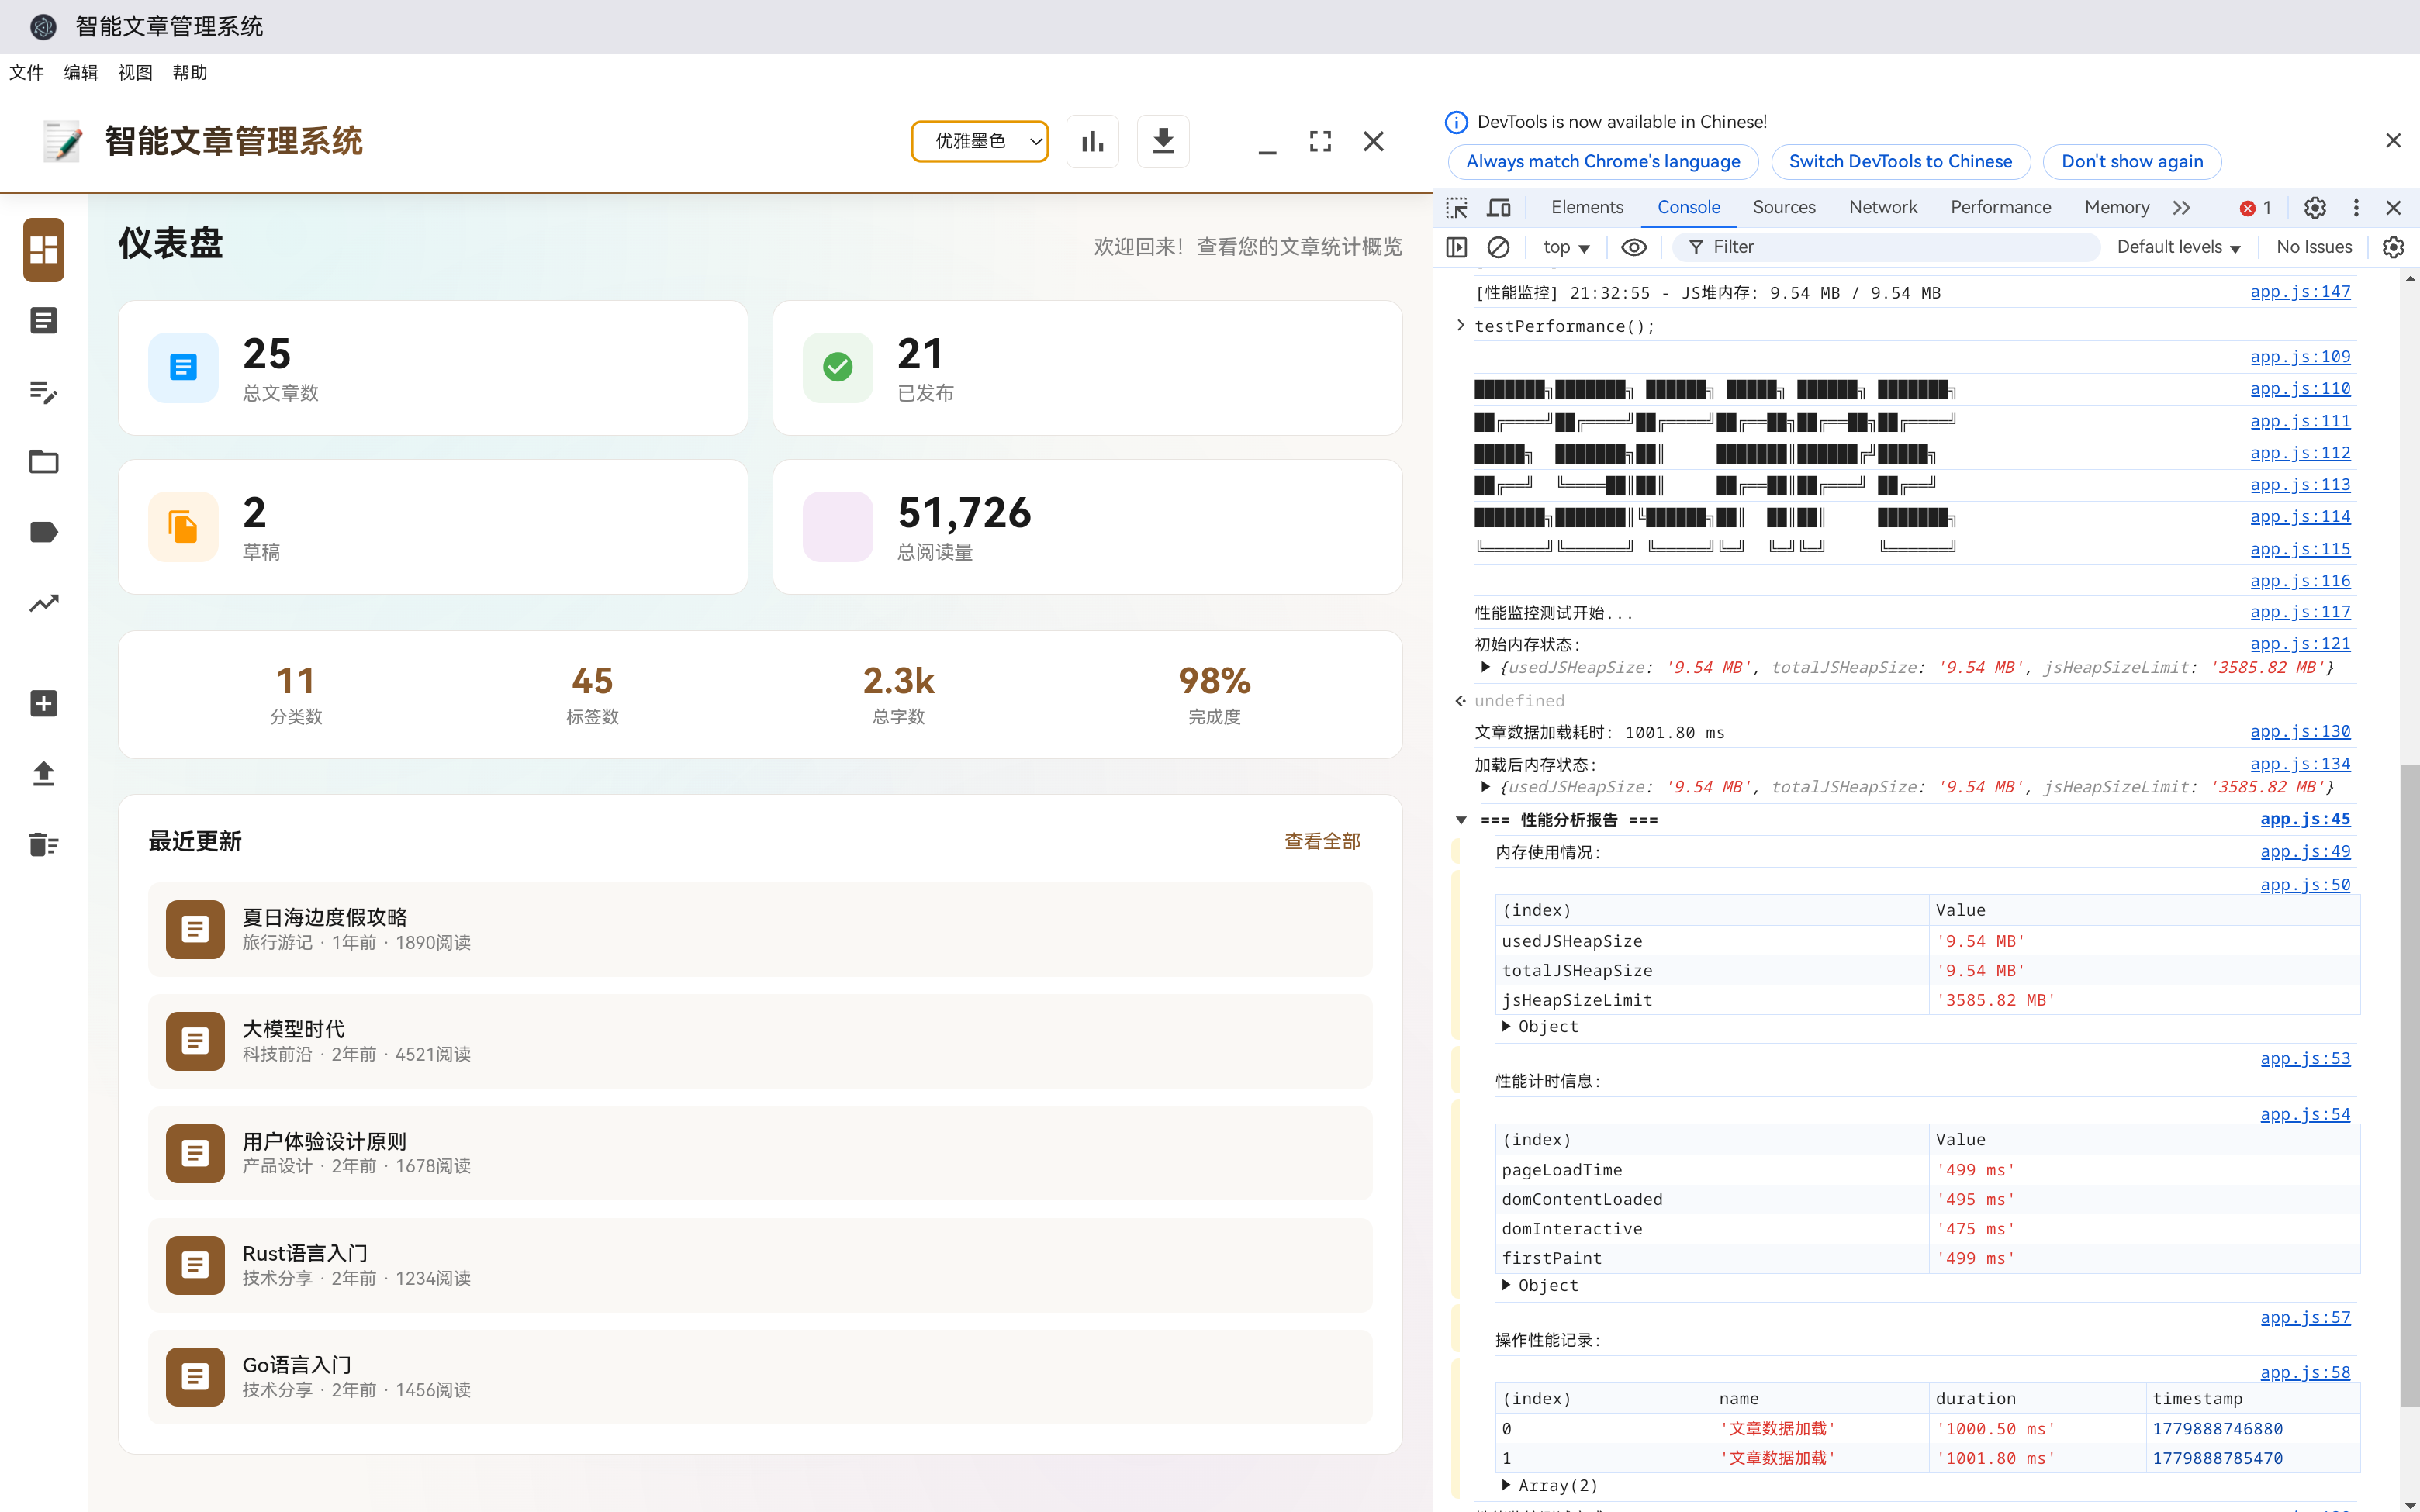
Task: Expand Object under timing table
Action: [1505, 1285]
